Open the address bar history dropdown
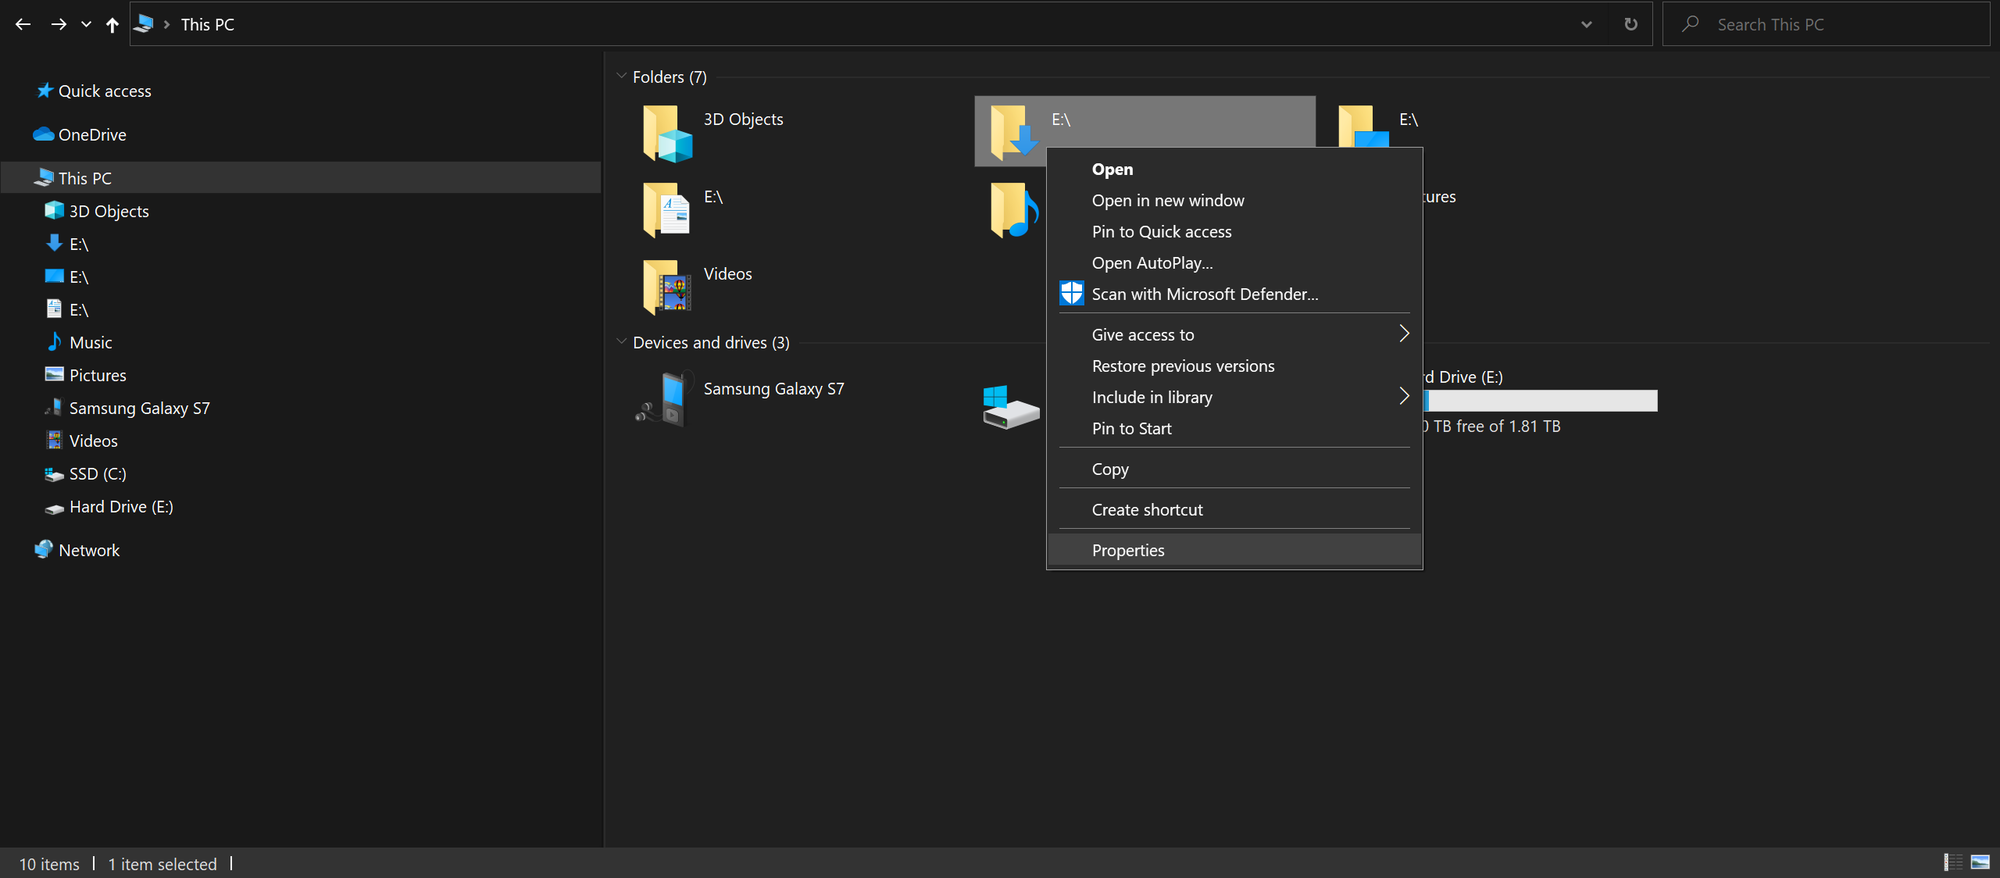 [1586, 24]
